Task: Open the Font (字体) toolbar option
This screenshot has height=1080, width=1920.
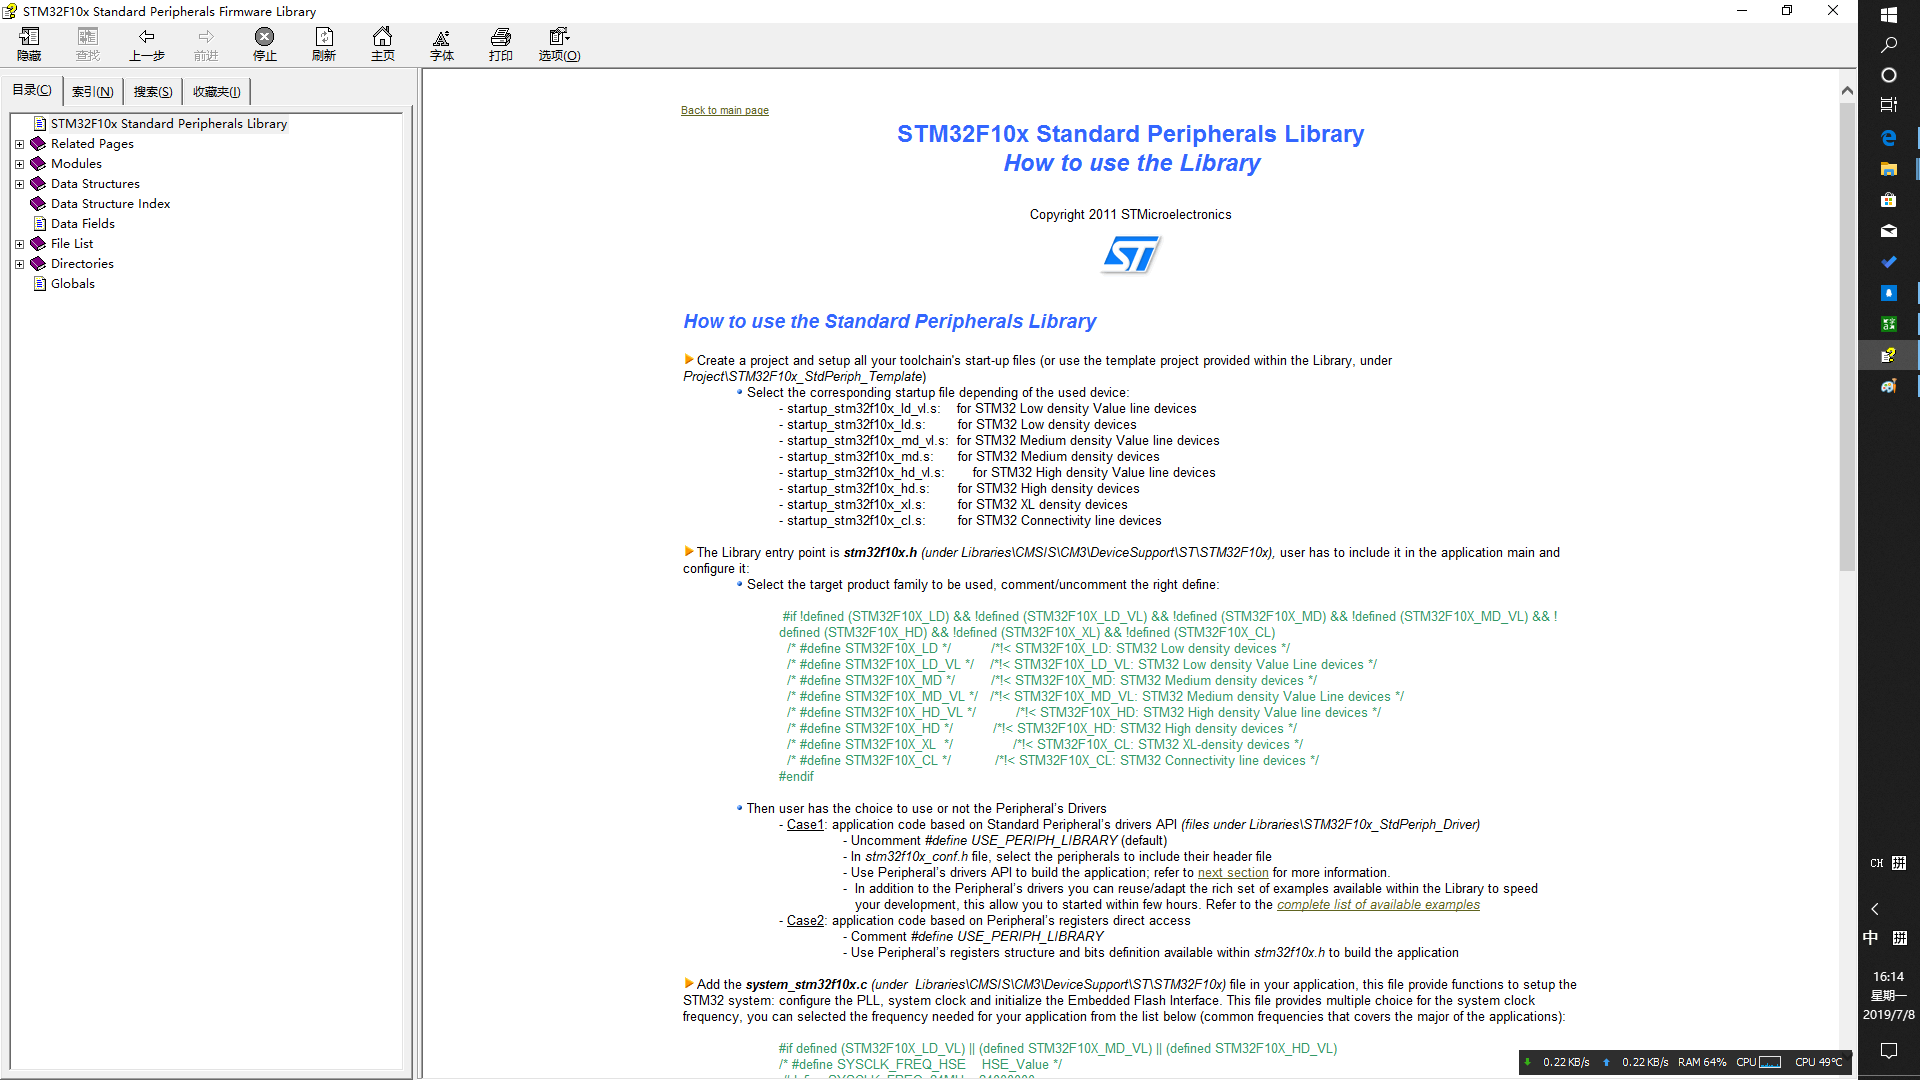Action: point(442,44)
